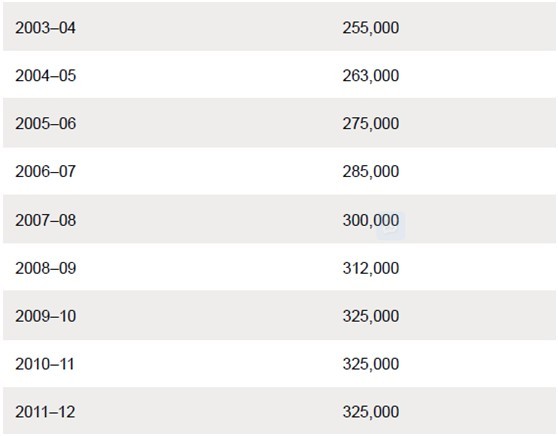
Task: Click the 312,000 value
Action: point(370,268)
